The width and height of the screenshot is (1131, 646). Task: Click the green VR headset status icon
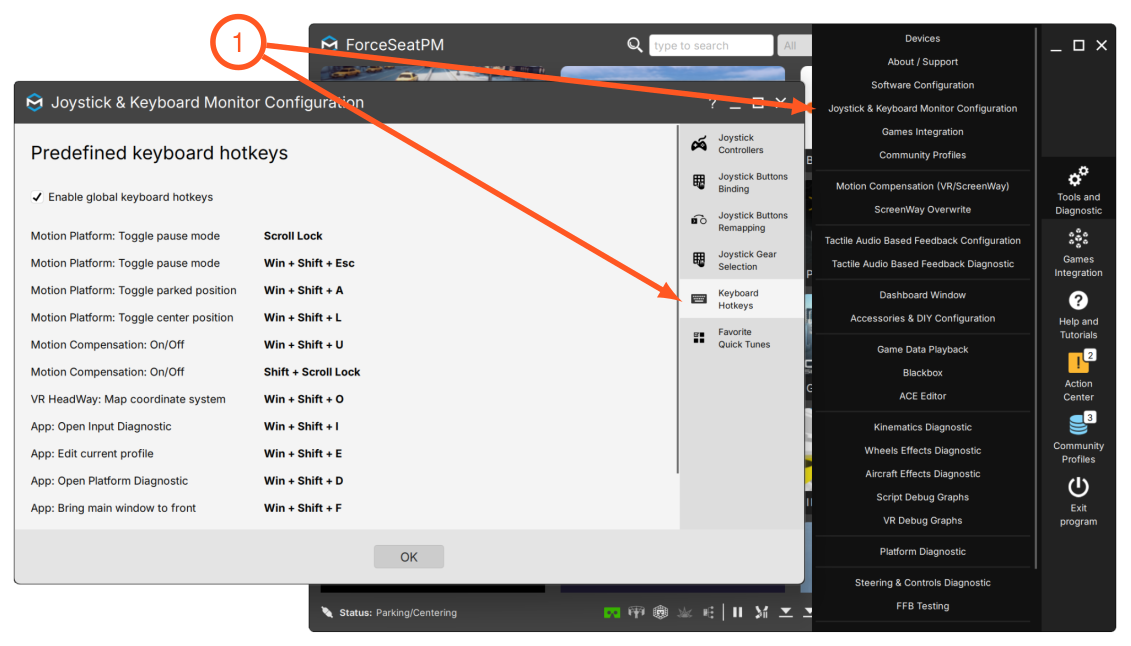click(x=612, y=613)
